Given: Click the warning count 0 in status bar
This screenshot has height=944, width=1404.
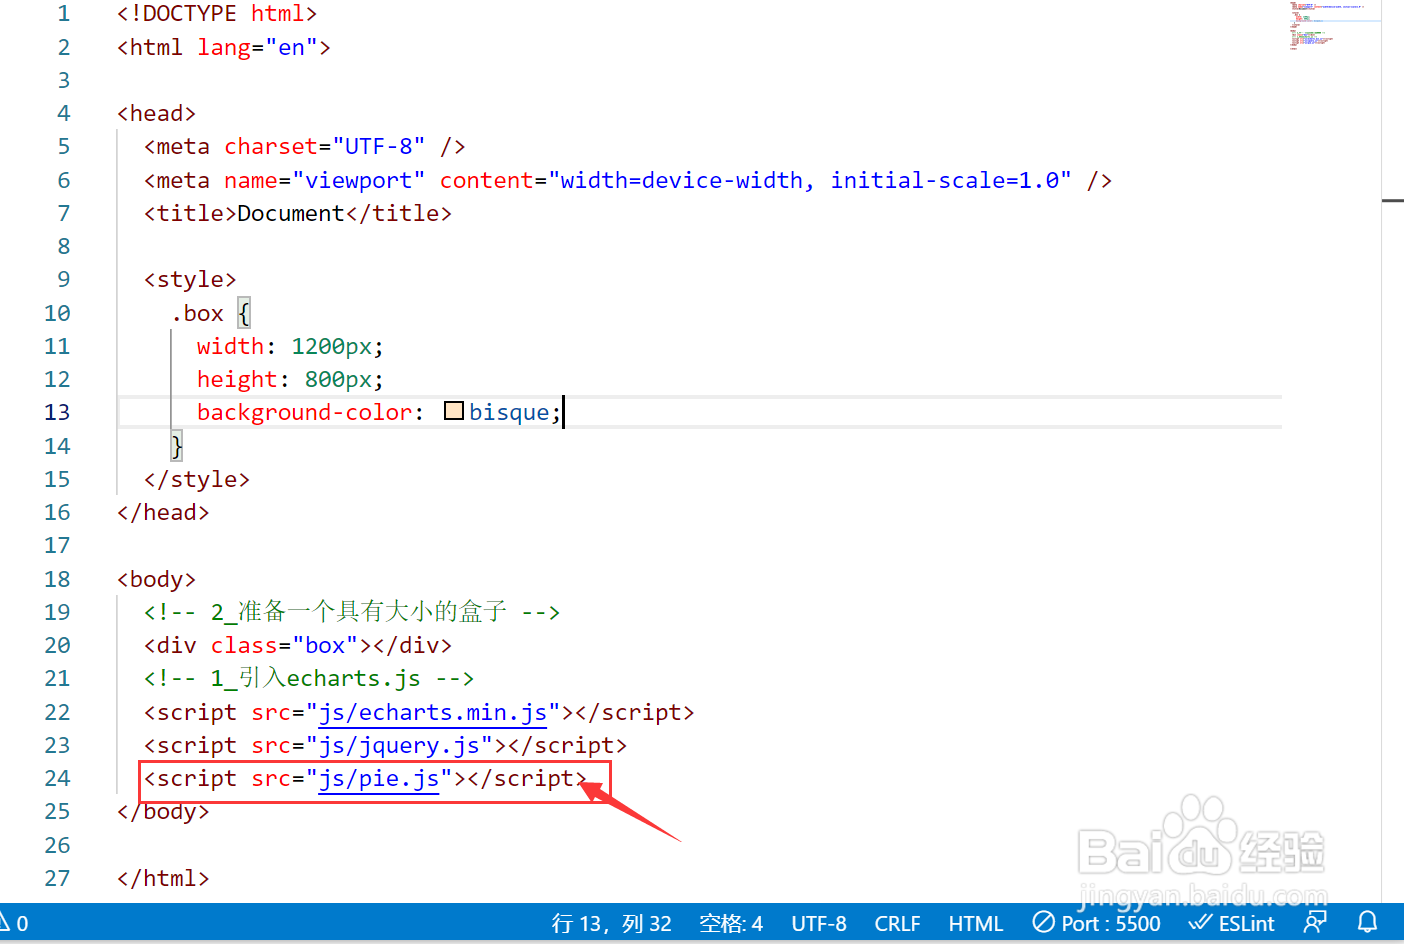Looking at the screenshot, I should coord(22,923).
